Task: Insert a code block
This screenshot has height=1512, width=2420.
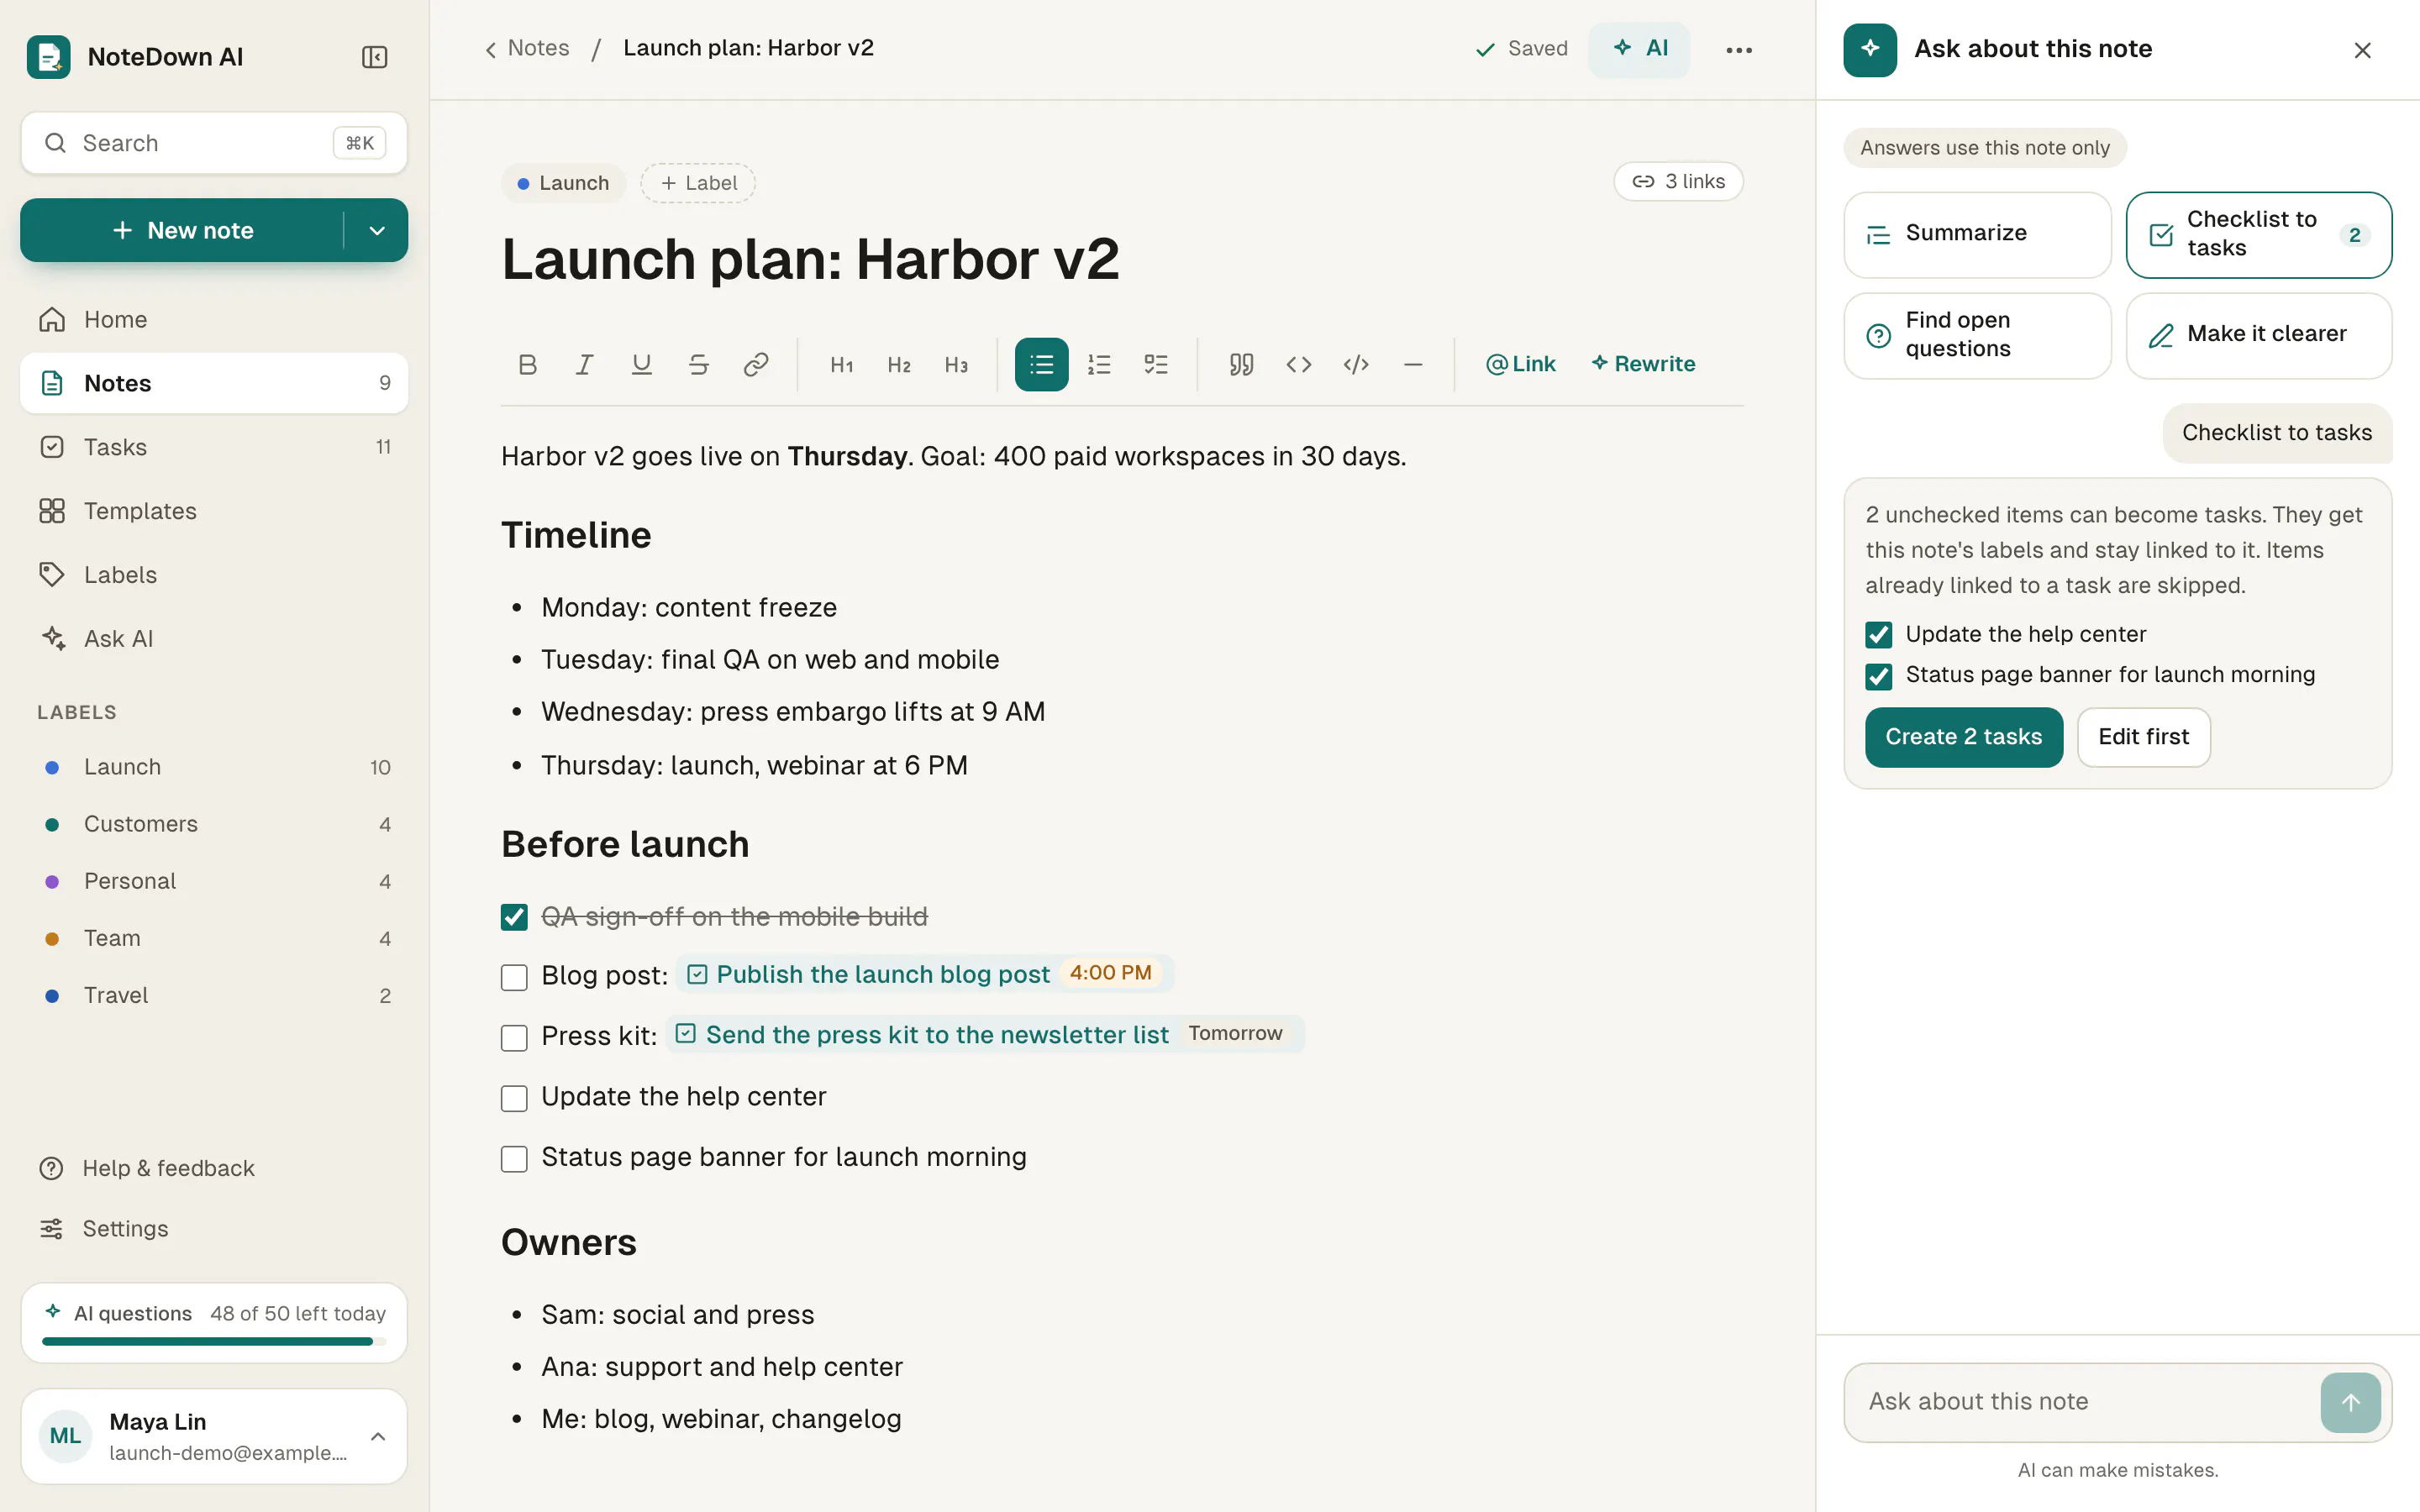Action: point(1356,364)
